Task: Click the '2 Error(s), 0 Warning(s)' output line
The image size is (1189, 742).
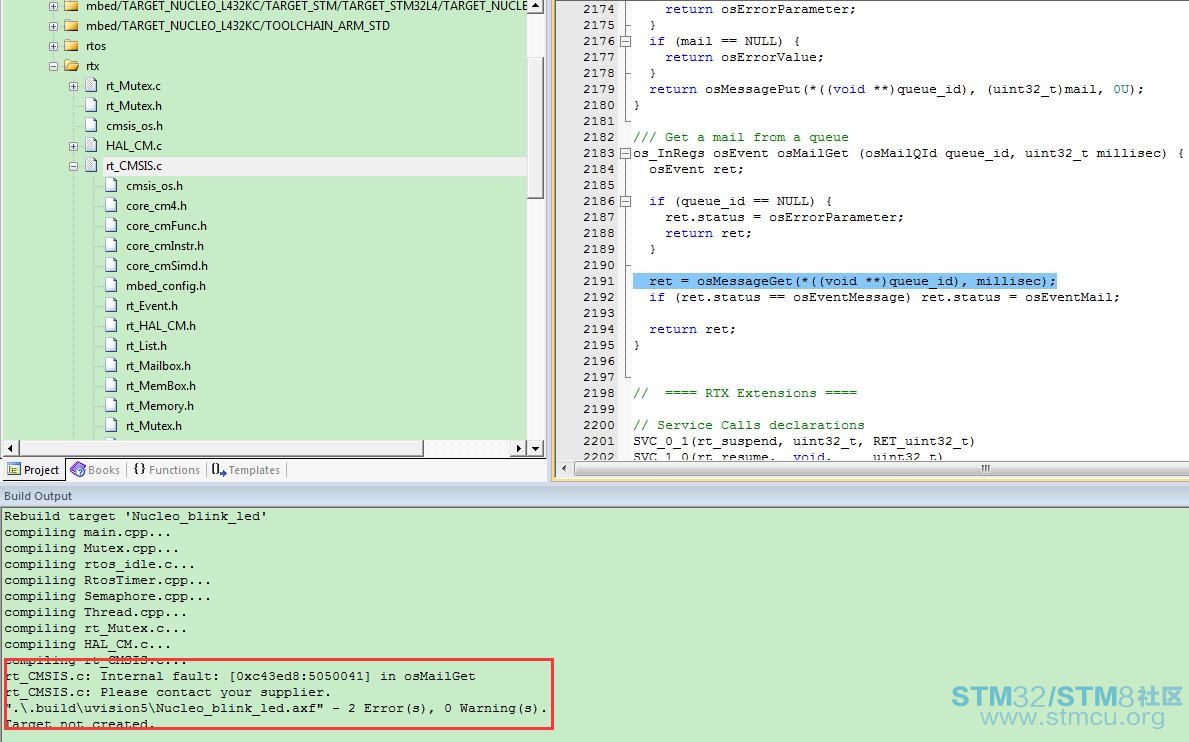Action: (276, 708)
